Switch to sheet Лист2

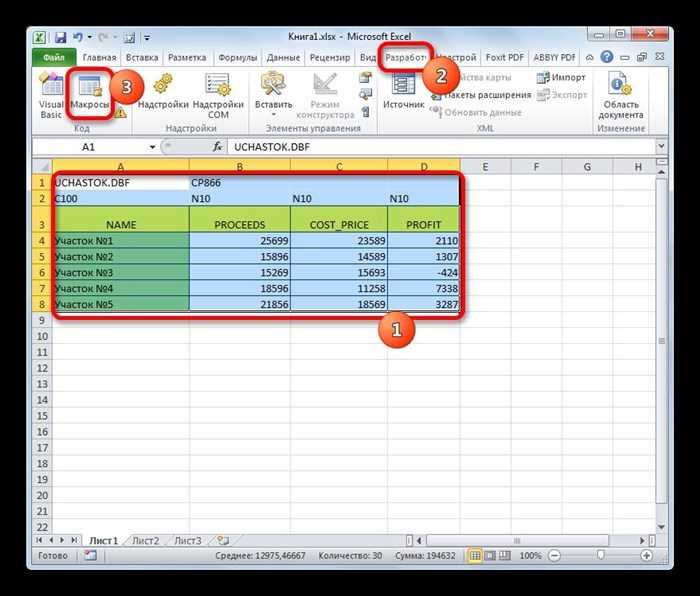coord(146,541)
